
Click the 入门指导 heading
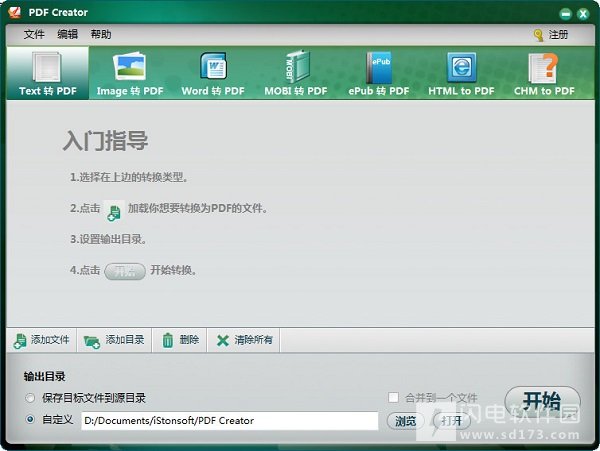[x=105, y=141]
